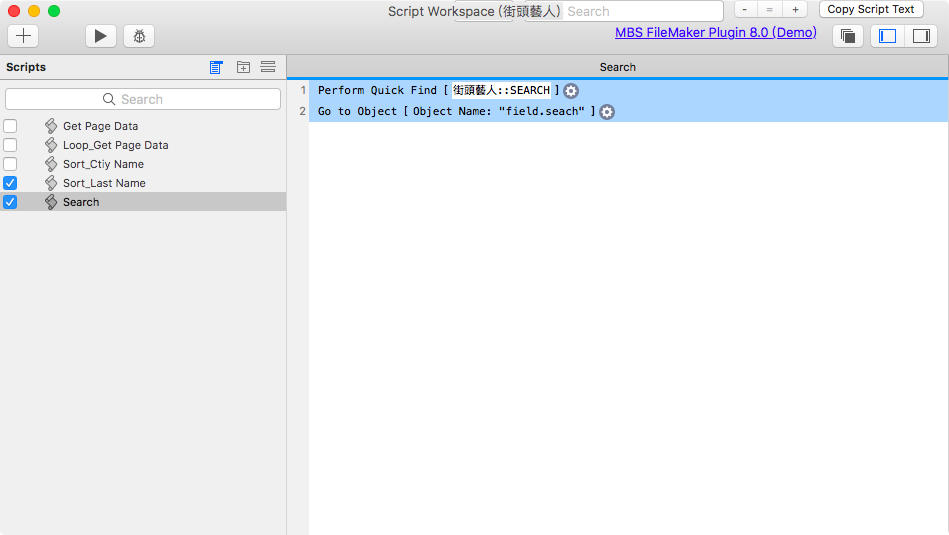The image size is (949, 535).
Task: Click the Search script icon
Action: click(x=51, y=202)
